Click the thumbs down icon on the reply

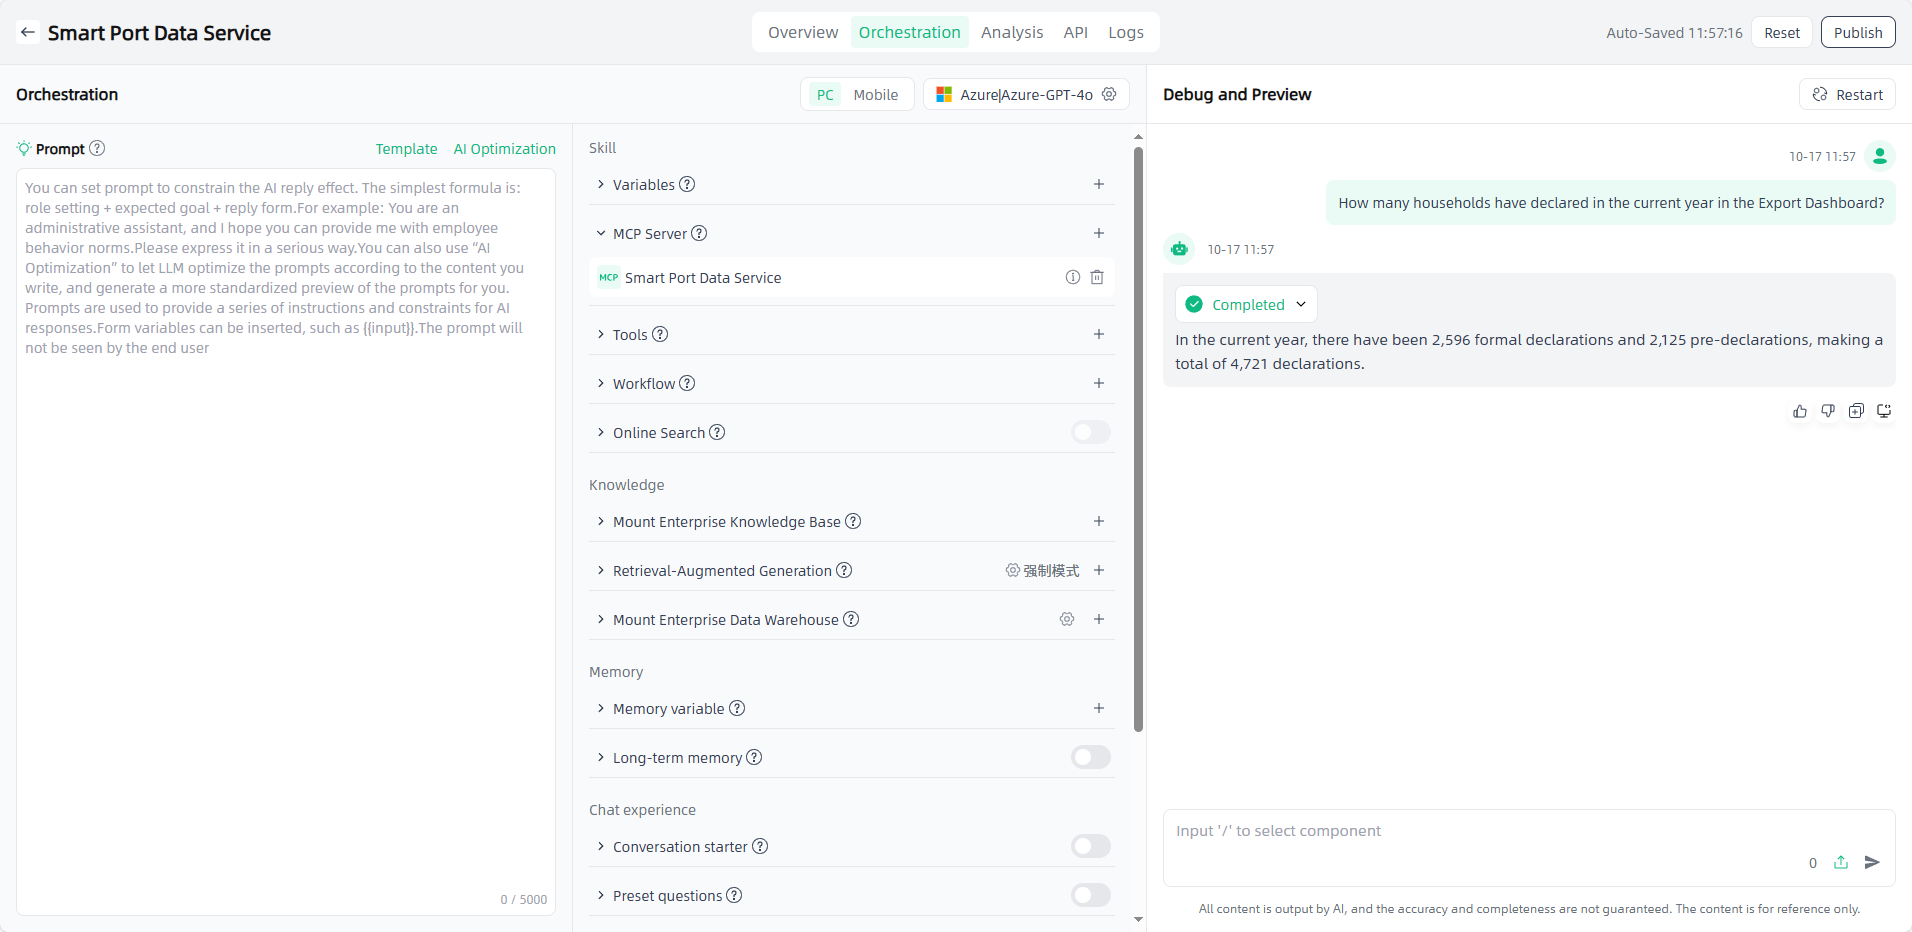coord(1828,411)
